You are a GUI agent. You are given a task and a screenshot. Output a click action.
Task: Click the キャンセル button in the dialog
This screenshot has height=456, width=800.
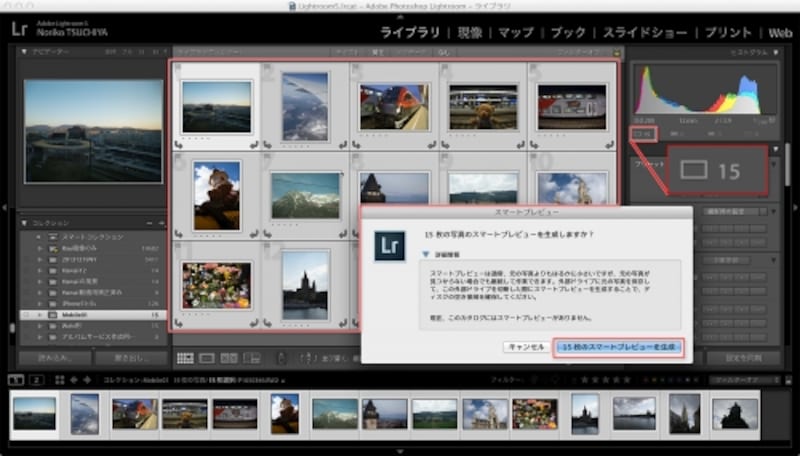click(527, 347)
